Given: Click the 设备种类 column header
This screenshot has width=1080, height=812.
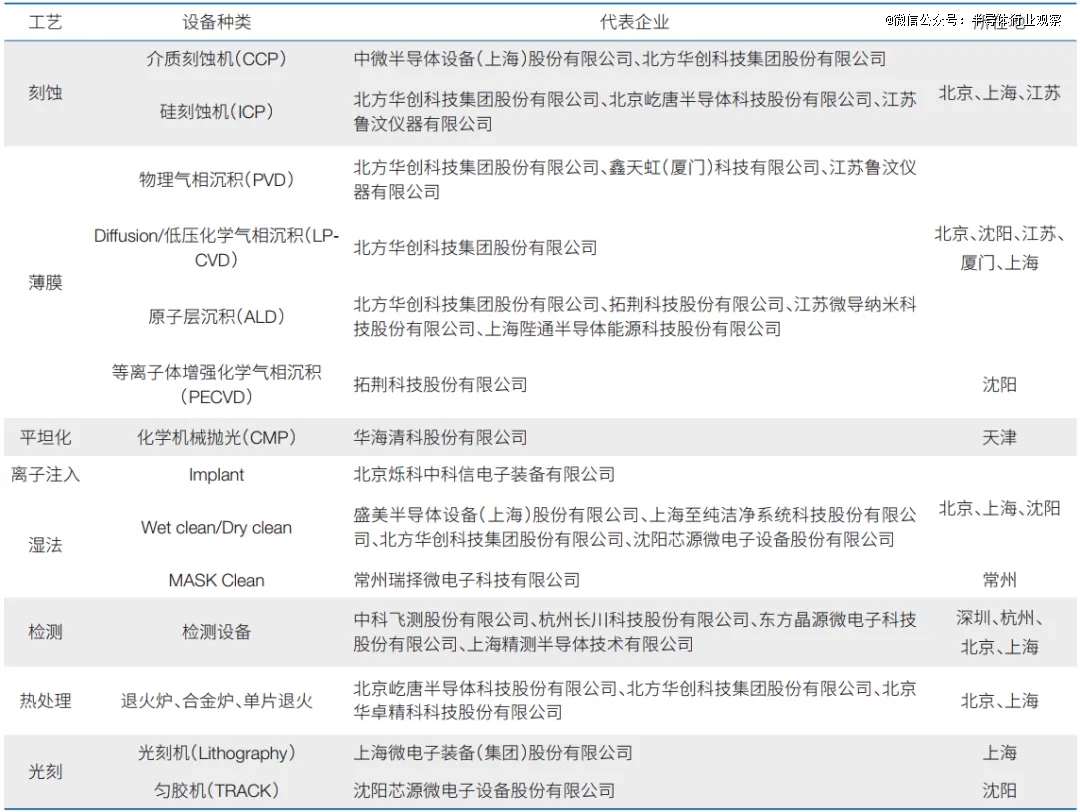Looking at the screenshot, I should (216, 22).
